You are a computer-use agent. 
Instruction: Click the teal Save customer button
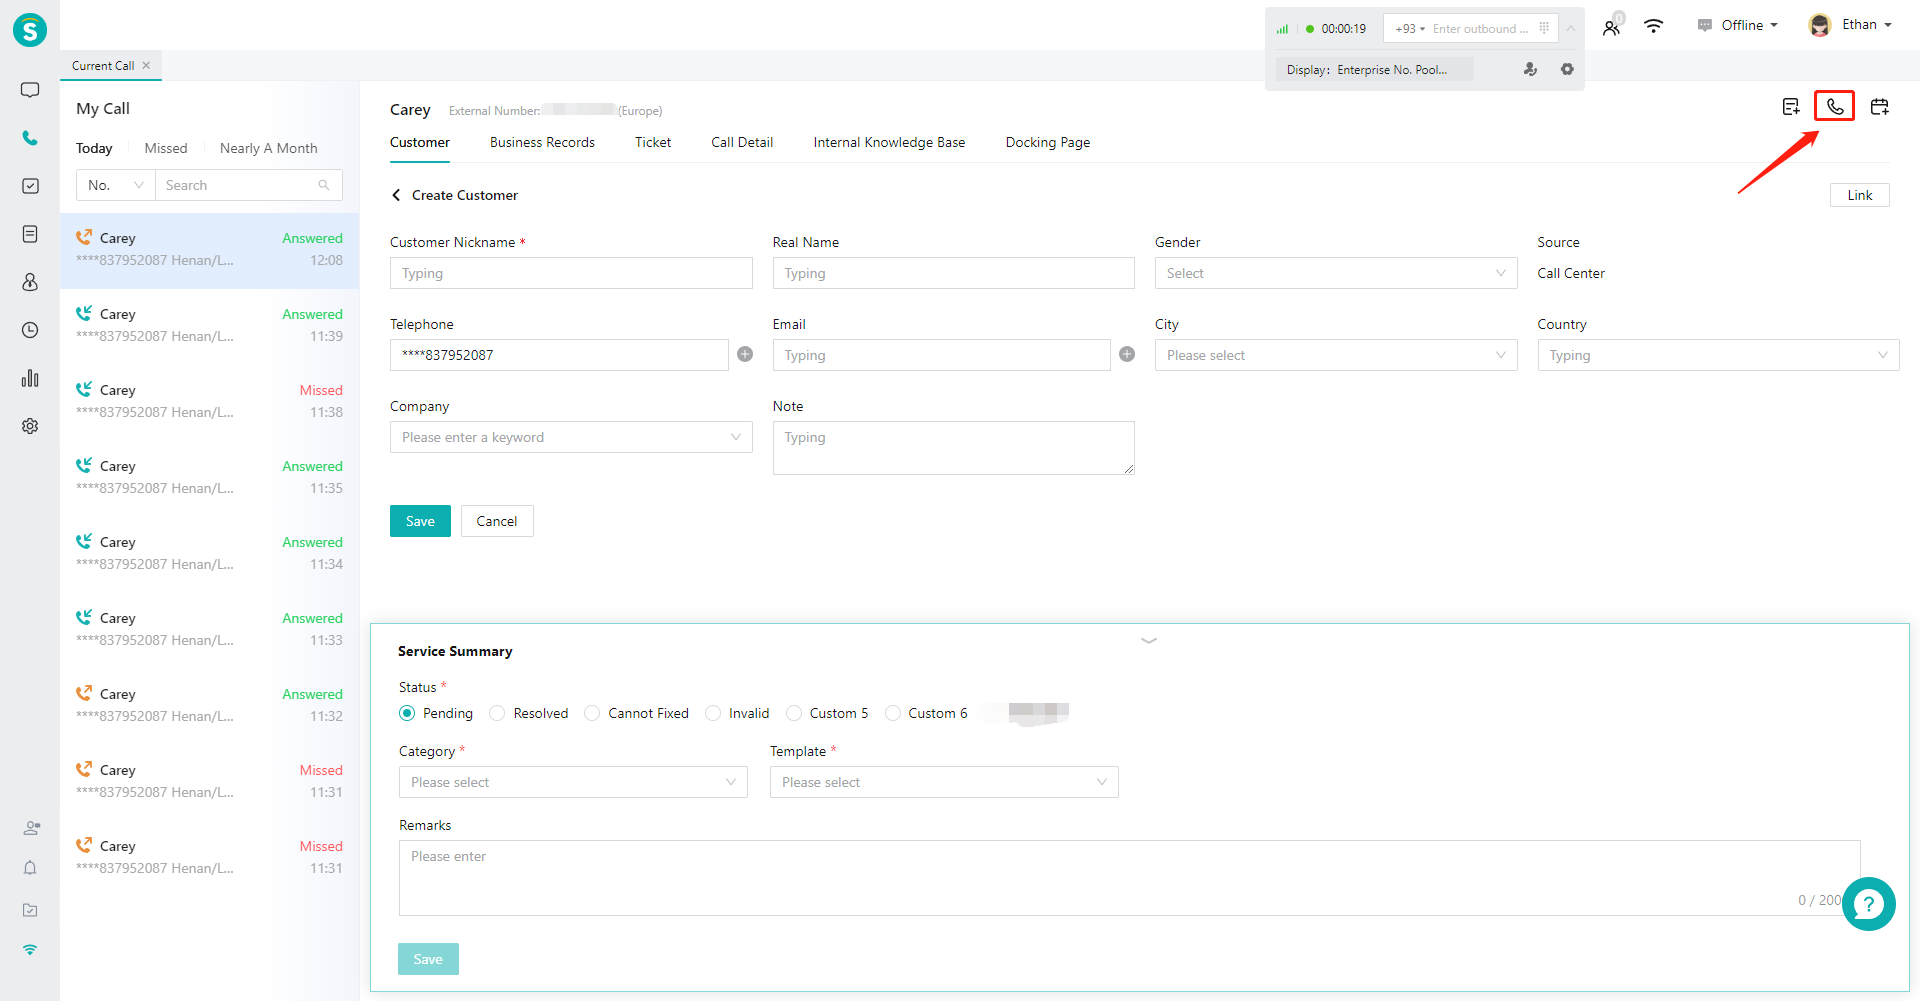click(x=420, y=521)
